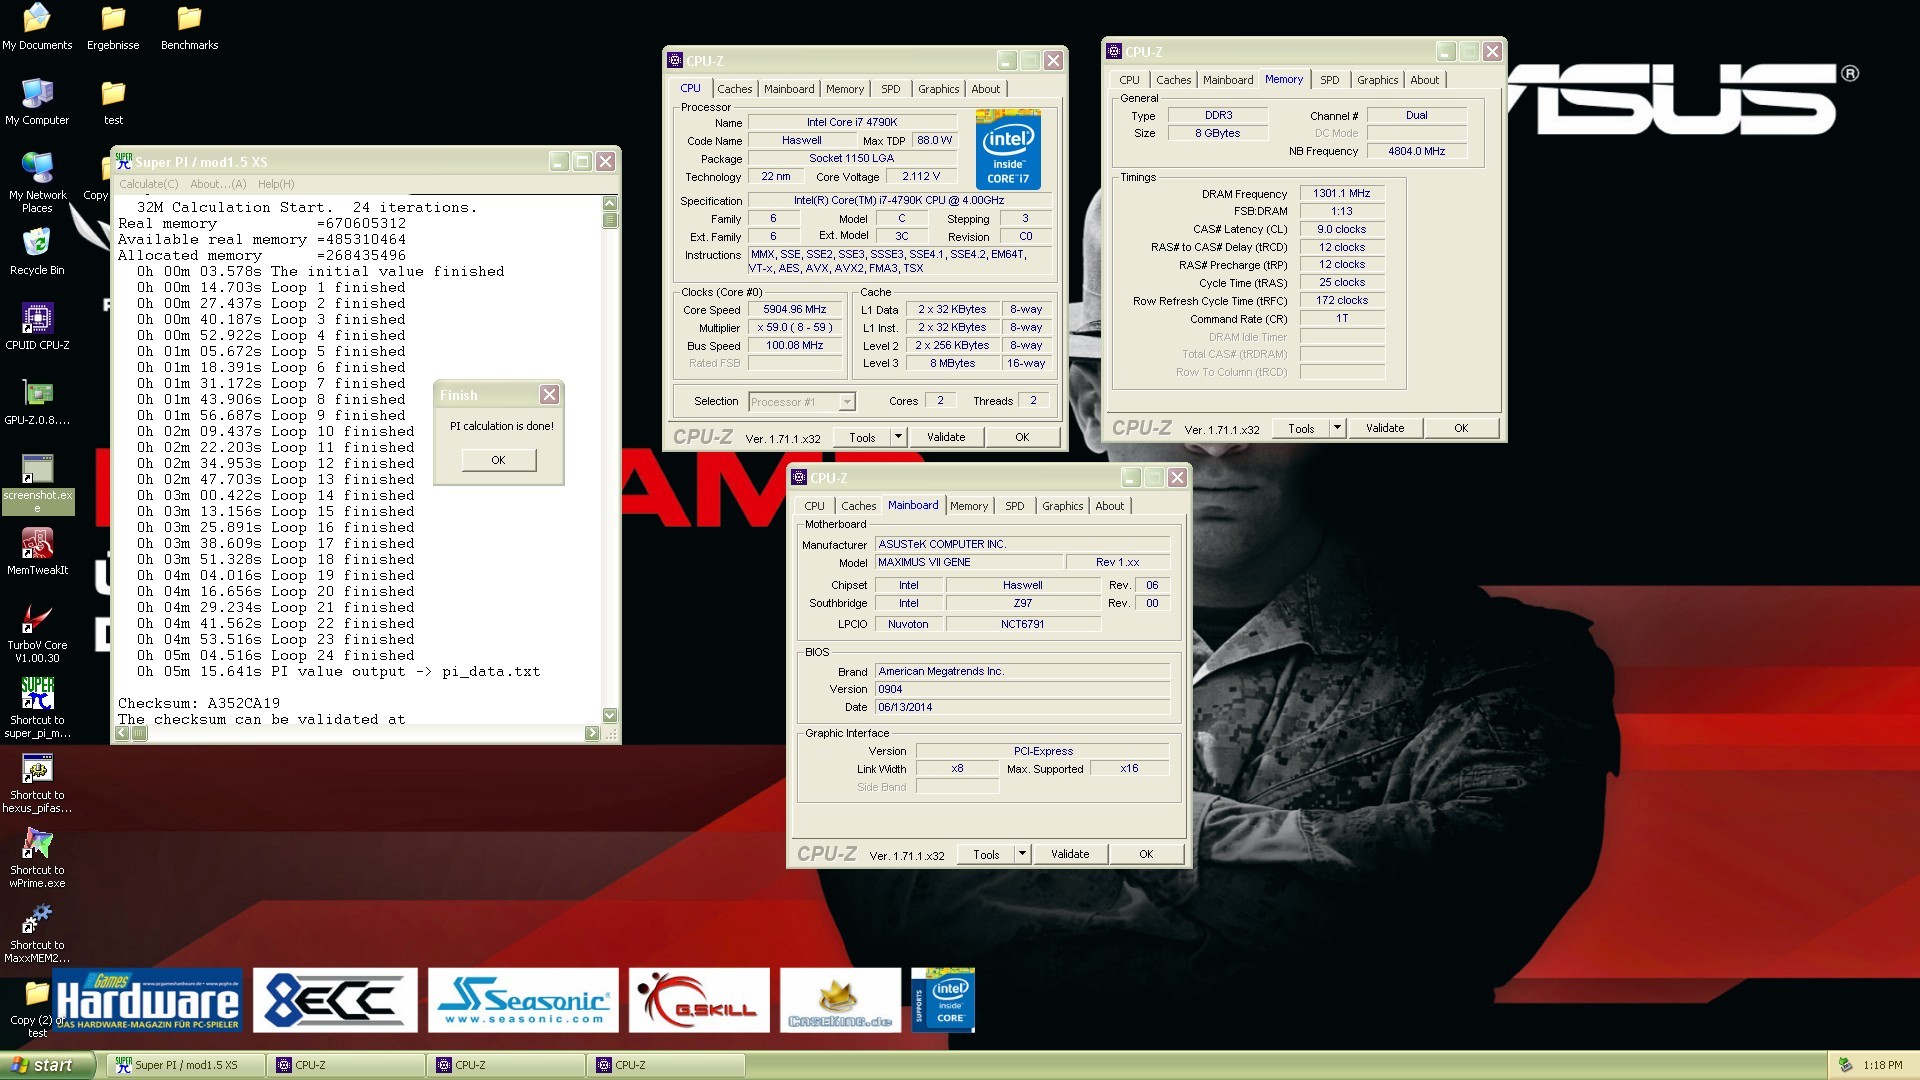Launch the CPUID CPU-Z desktop shortcut
The height and width of the screenshot is (1080, 1920).
click(x=37, y=327)
